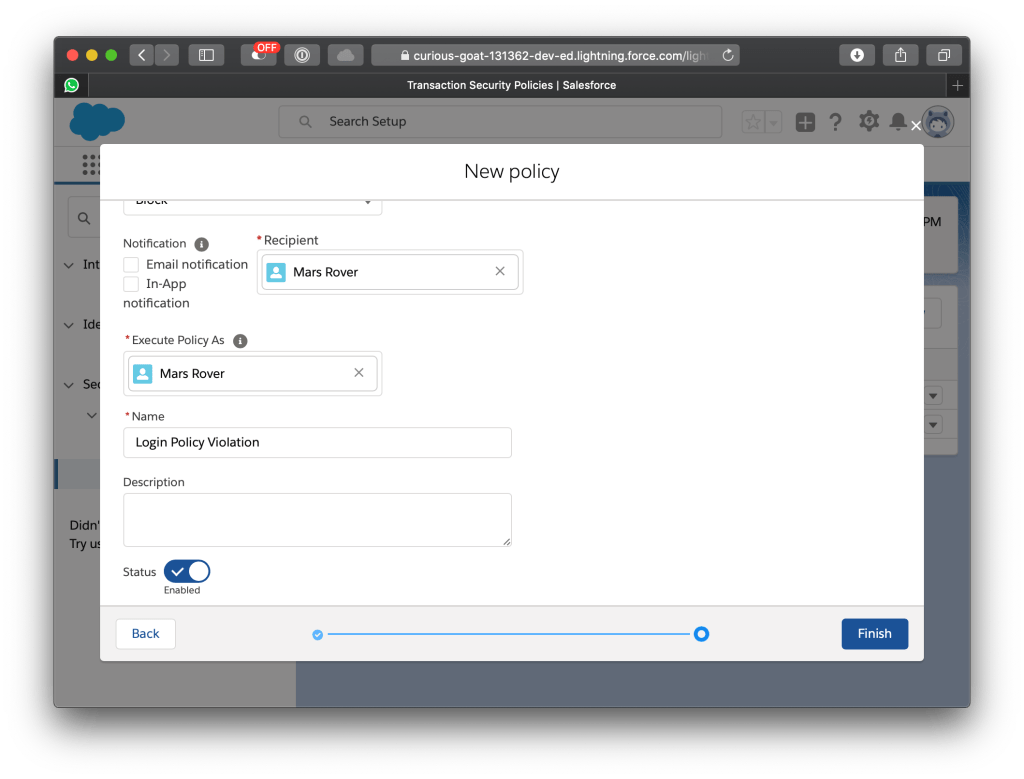This screenshot has height=779, width=1024.
Task: Open the user avatar profile menu
Action: tap(937, 122)
